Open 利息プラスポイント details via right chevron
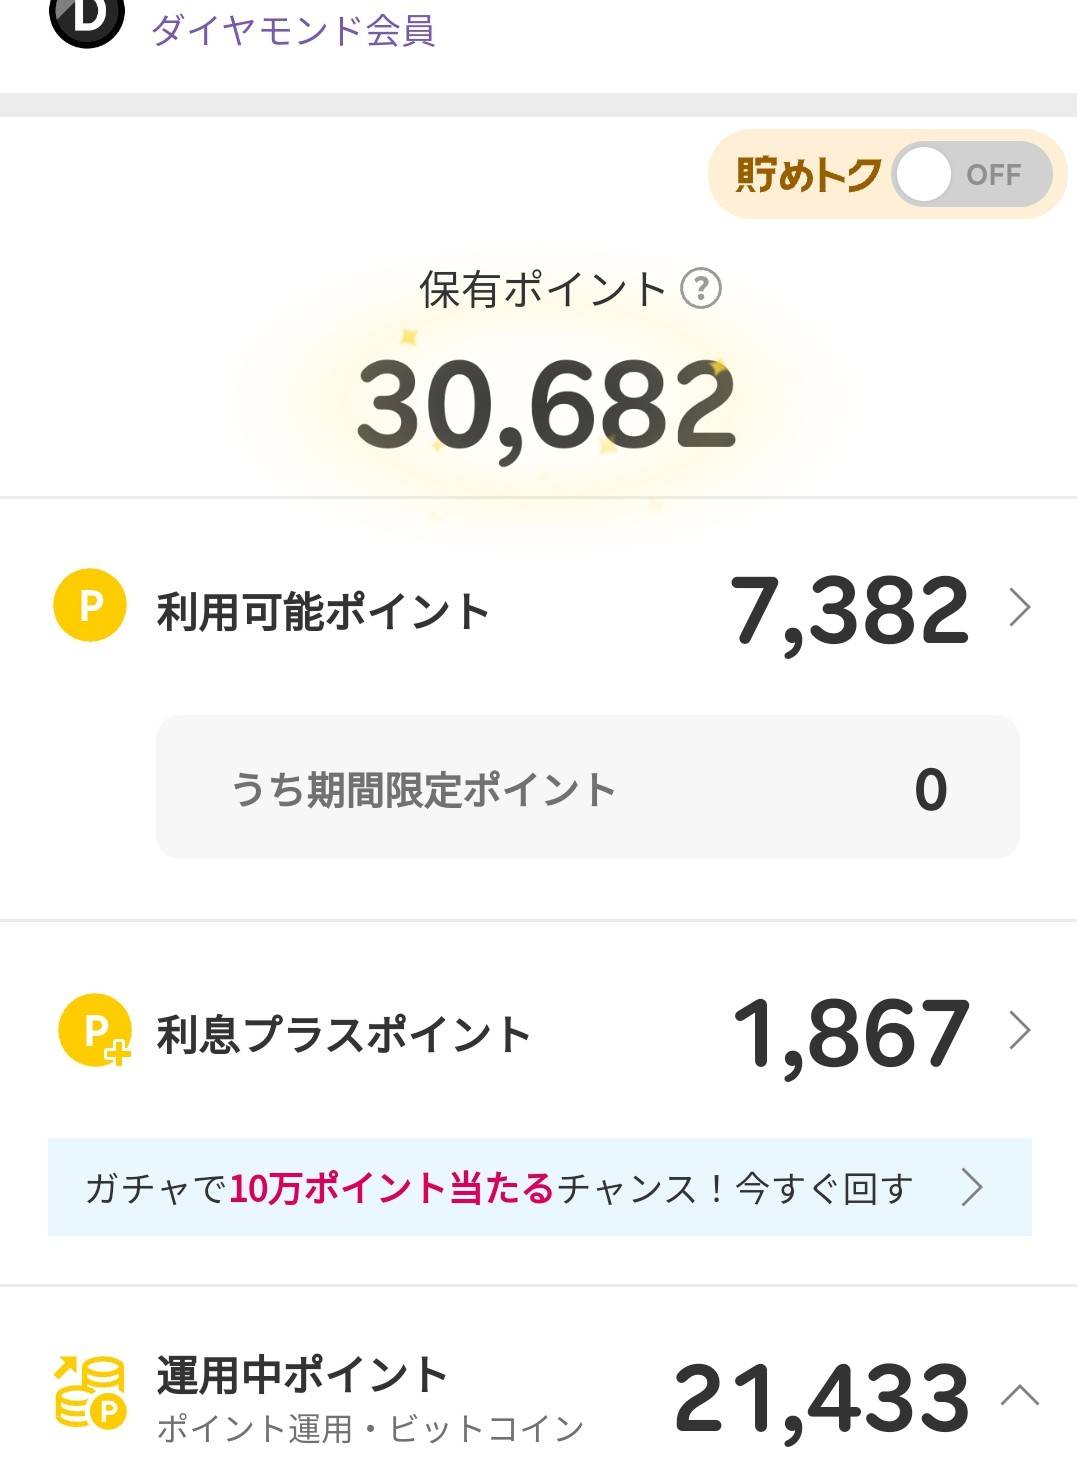 1019,1031
